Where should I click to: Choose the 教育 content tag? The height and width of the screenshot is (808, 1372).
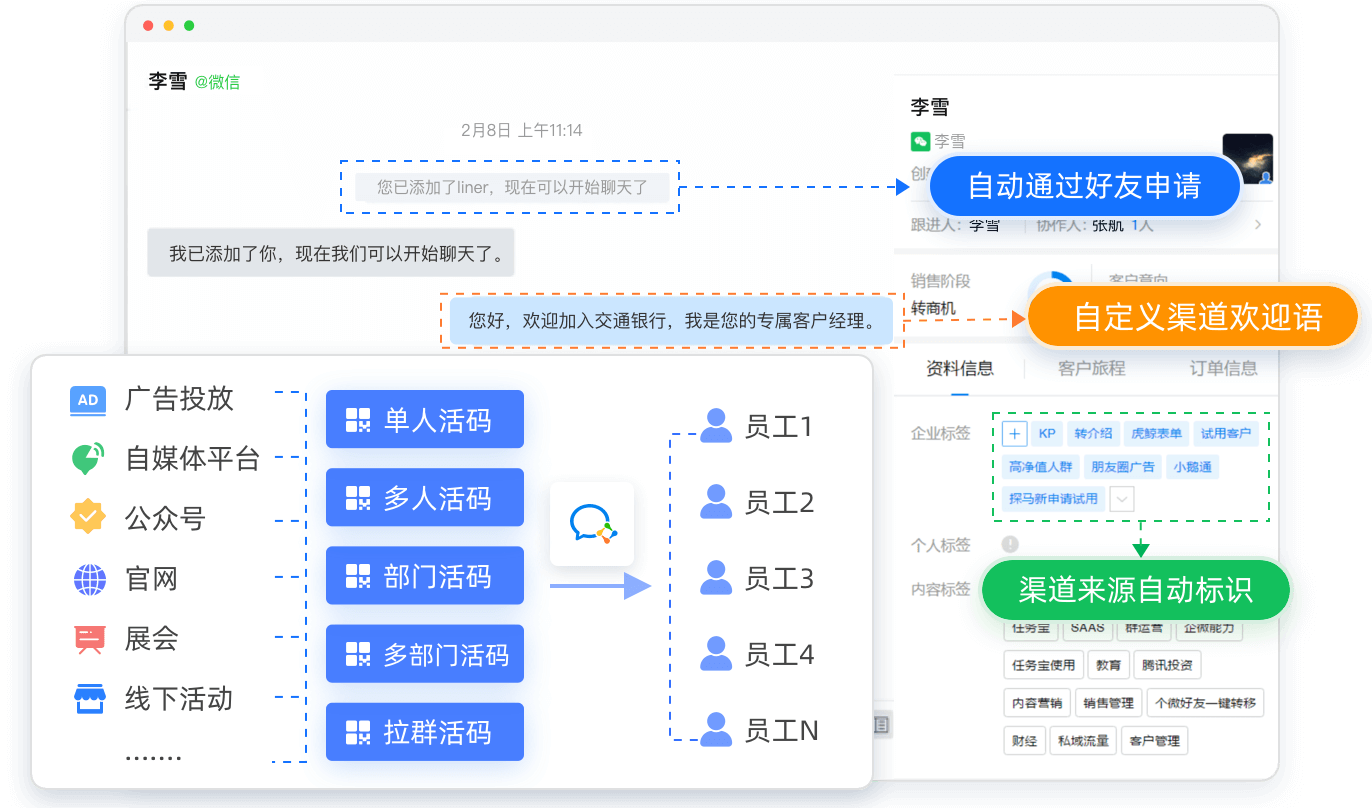click(1108, 665)
